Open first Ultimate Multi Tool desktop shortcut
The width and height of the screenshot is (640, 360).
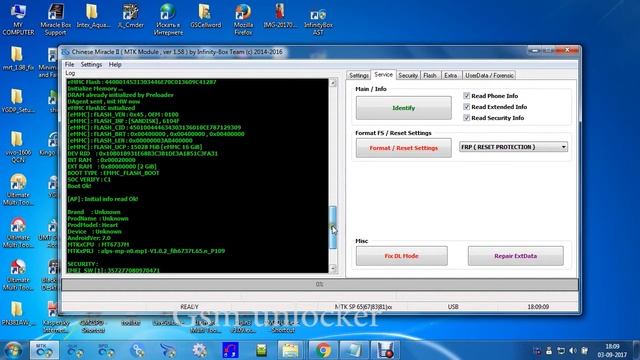[18, 190]
